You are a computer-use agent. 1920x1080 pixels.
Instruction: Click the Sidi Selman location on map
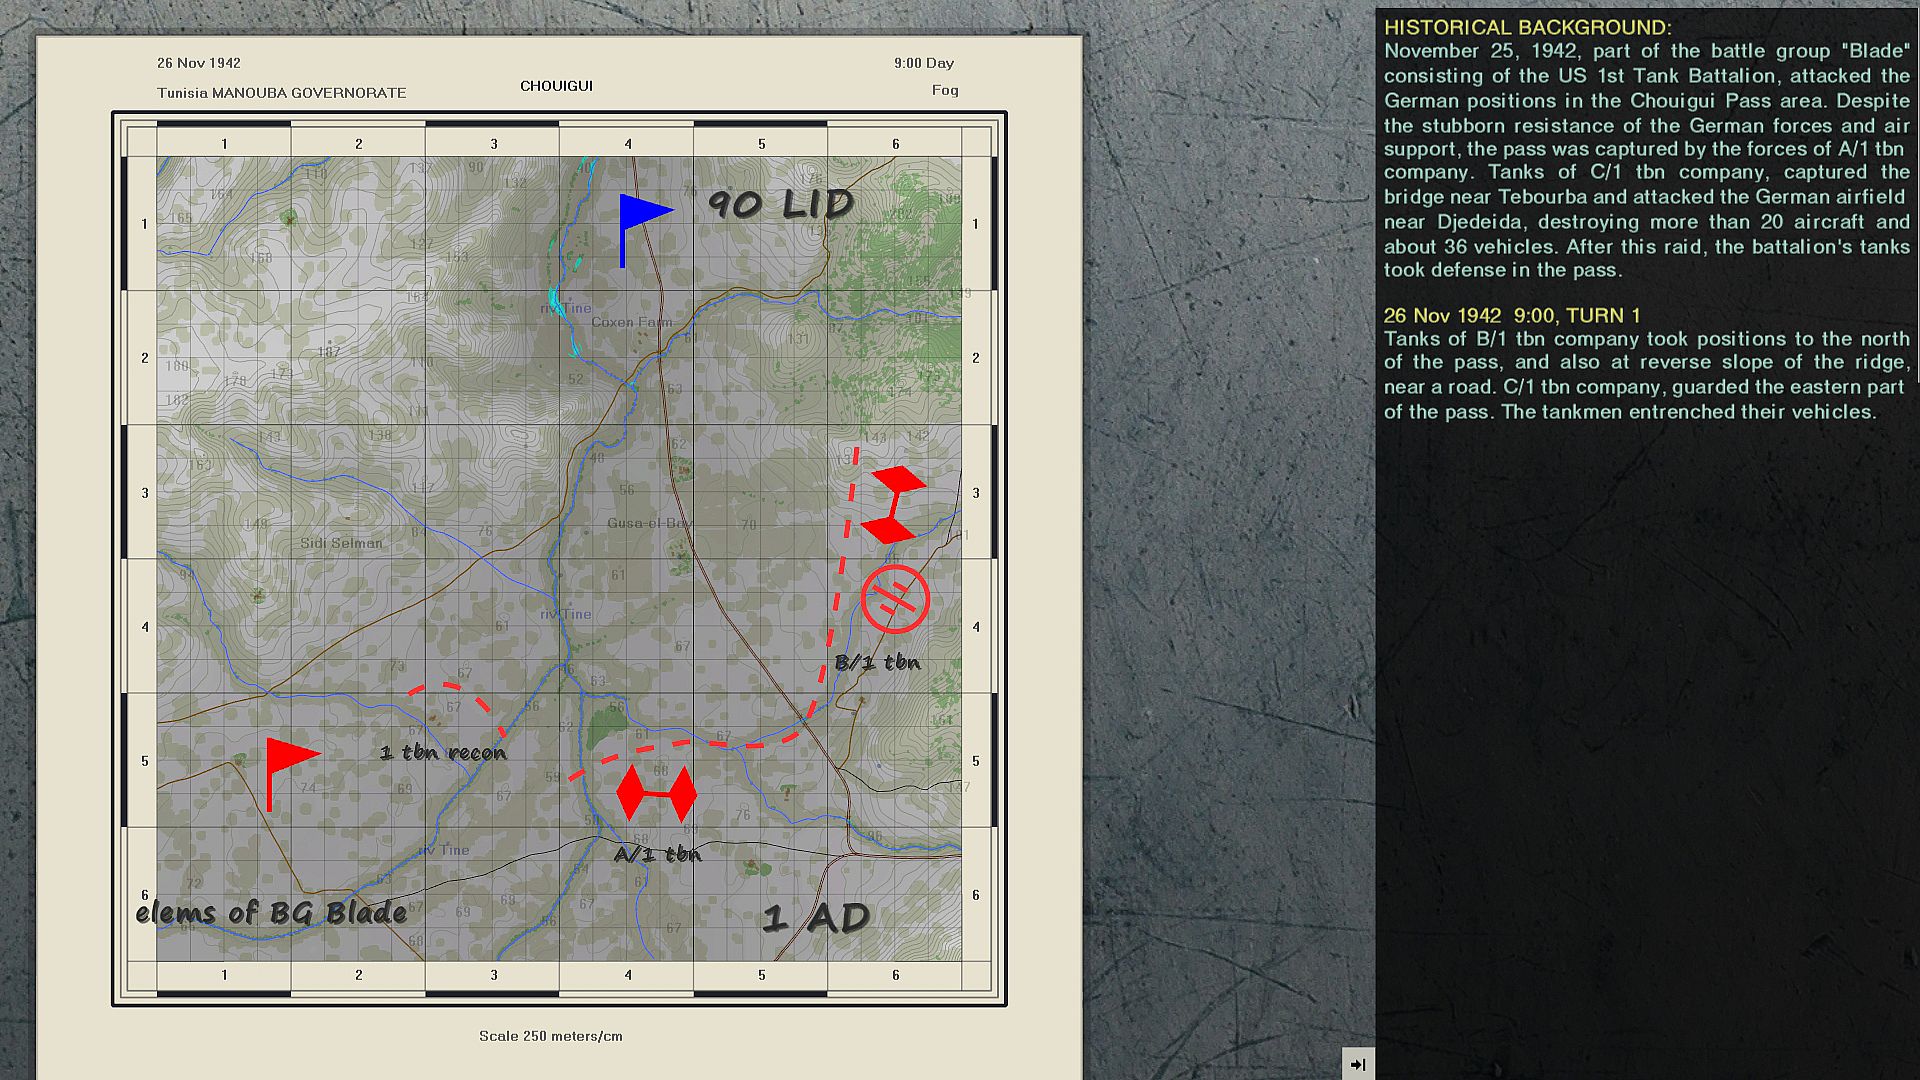341,543
